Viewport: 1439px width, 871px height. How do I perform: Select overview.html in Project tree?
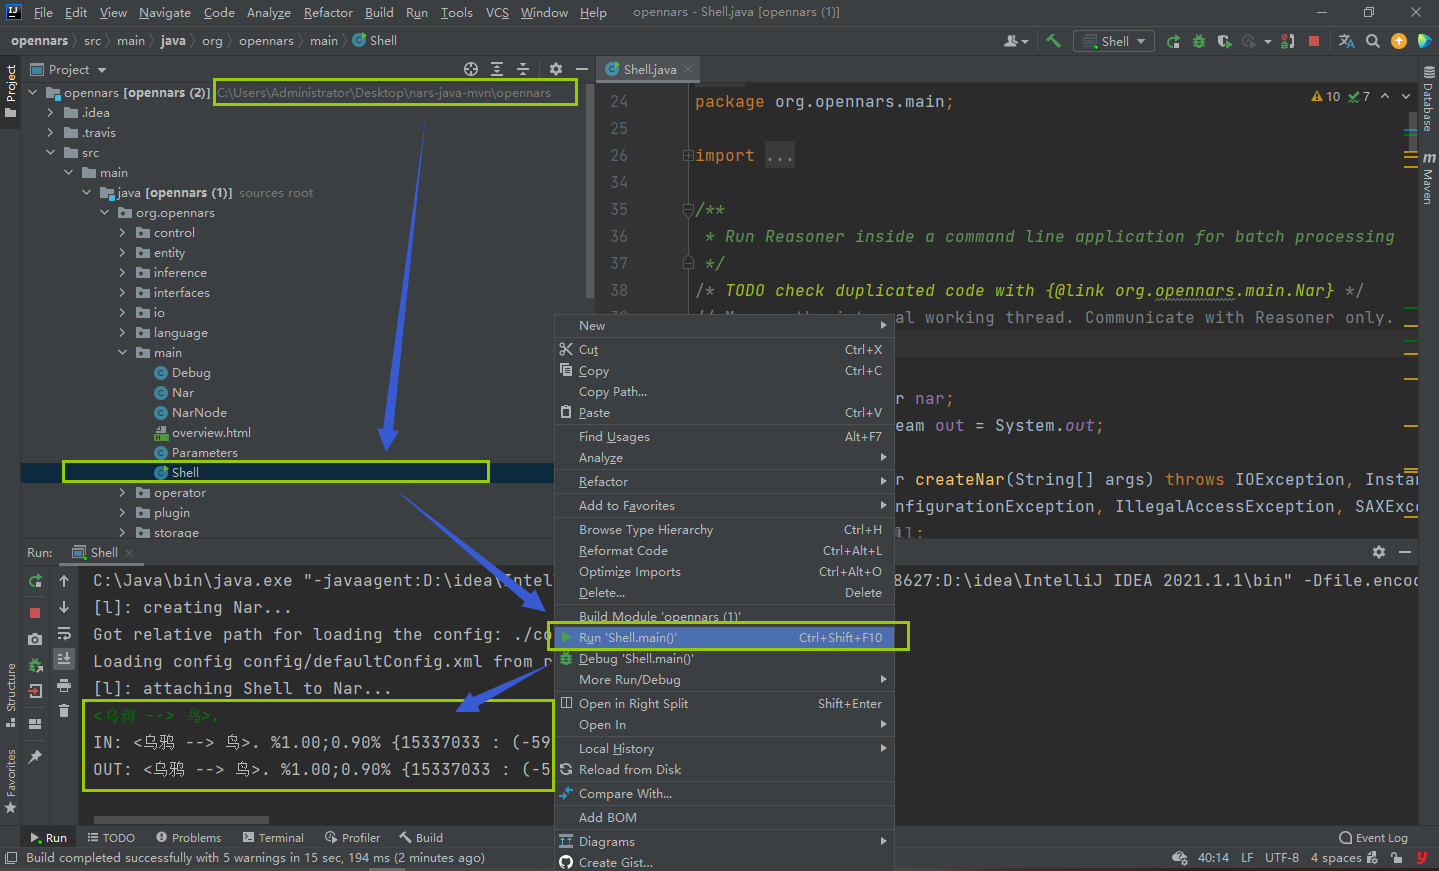(x=211, y=433)
